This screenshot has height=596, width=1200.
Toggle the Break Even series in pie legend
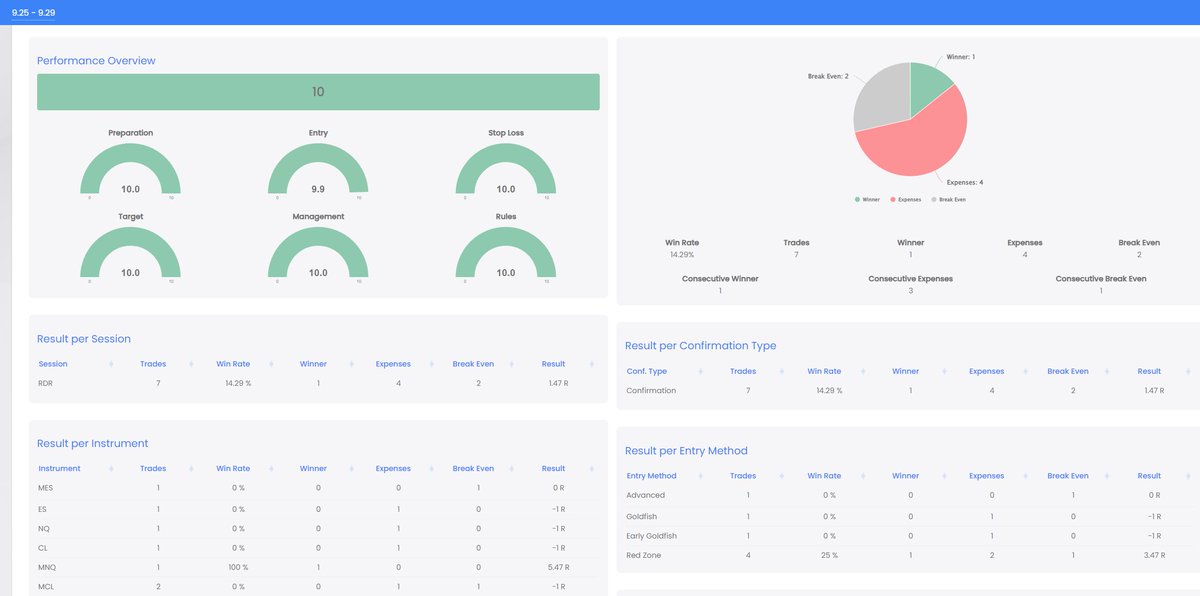click(950, 200)
